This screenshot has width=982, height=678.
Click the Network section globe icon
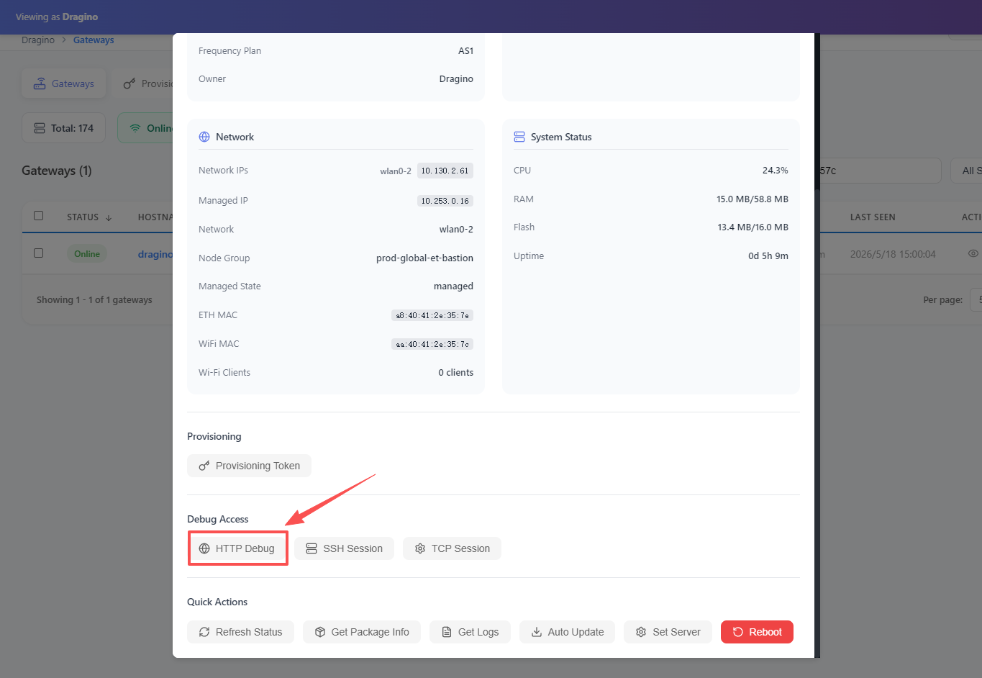point(204,136)
